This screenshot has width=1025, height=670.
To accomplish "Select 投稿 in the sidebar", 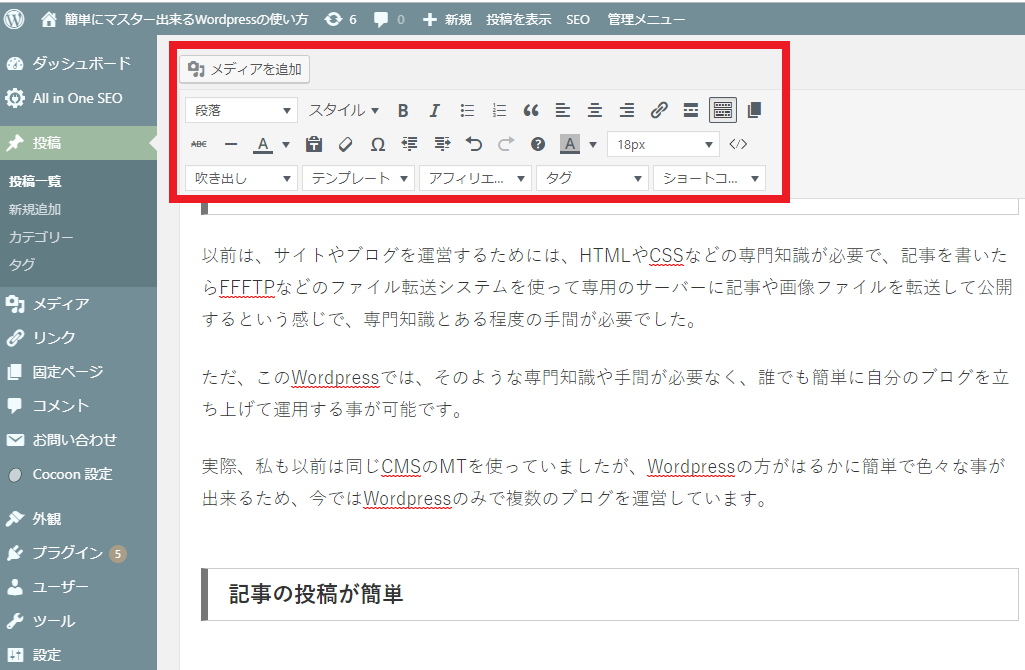I will [78, 143].
